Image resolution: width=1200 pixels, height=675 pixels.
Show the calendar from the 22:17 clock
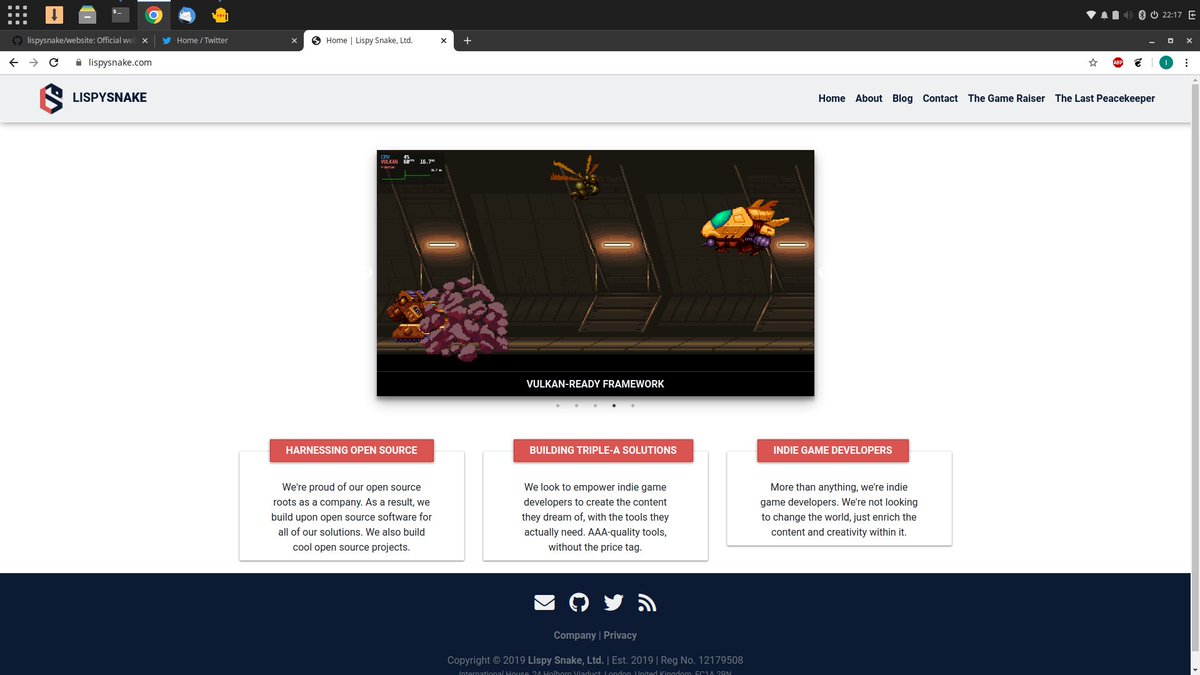click(1172, 15)
